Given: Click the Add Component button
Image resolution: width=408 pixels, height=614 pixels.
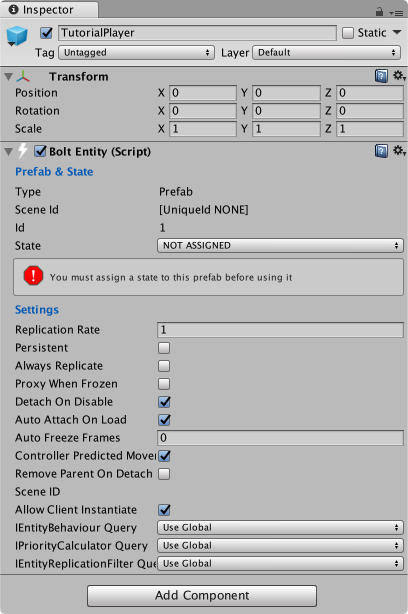Looking at the screenshot, I should pyautogui.click(x=202, y=596).
